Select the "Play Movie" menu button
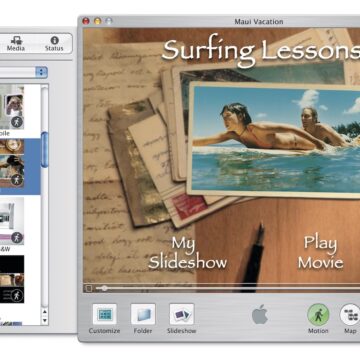 (x=321, y=252)
